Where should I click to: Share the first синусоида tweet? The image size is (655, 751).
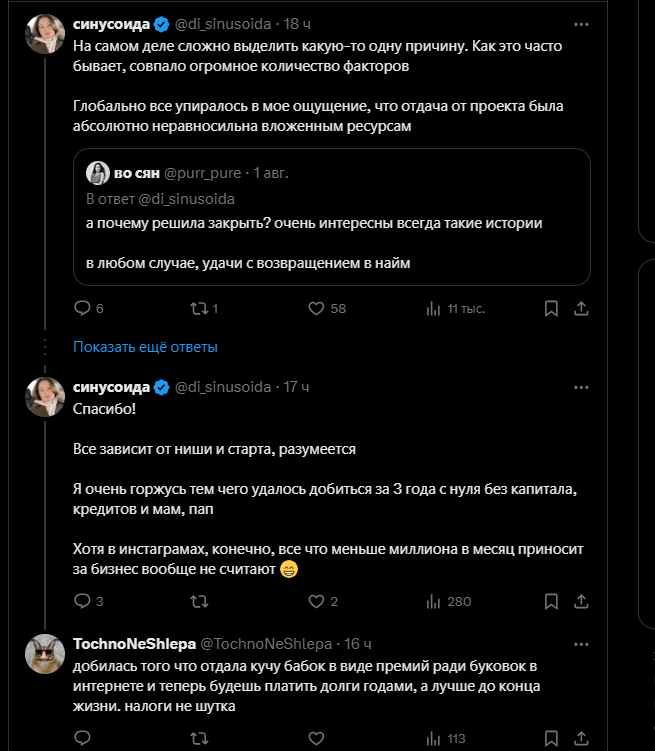(581, 308)
